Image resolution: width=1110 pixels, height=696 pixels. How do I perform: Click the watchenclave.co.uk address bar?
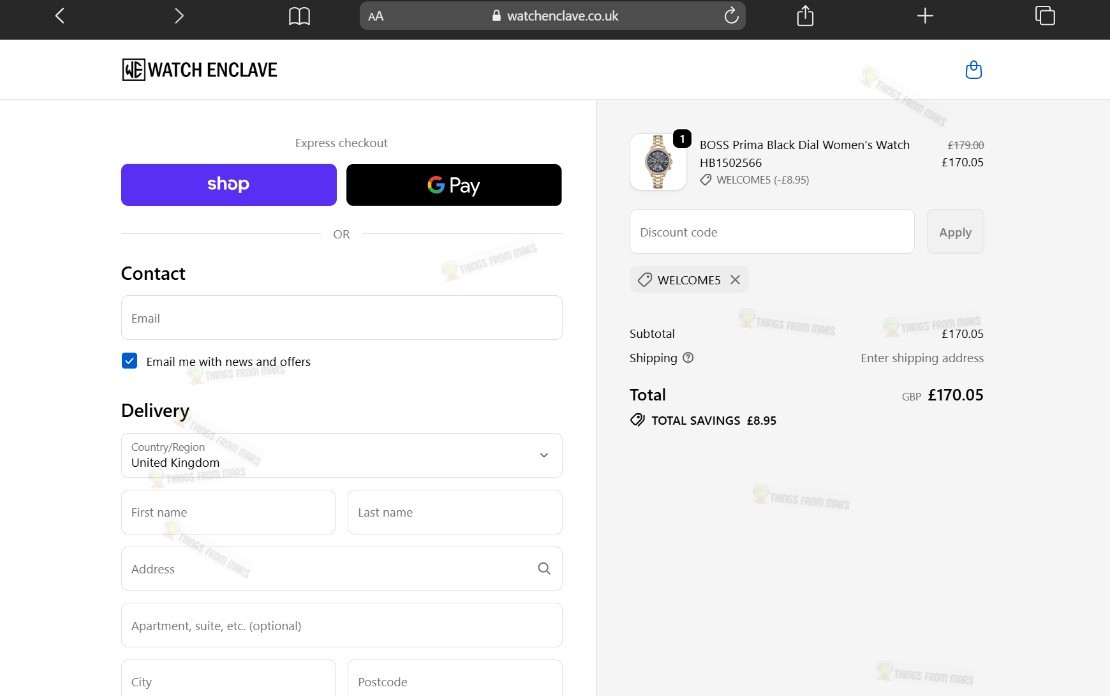[553, 16]
